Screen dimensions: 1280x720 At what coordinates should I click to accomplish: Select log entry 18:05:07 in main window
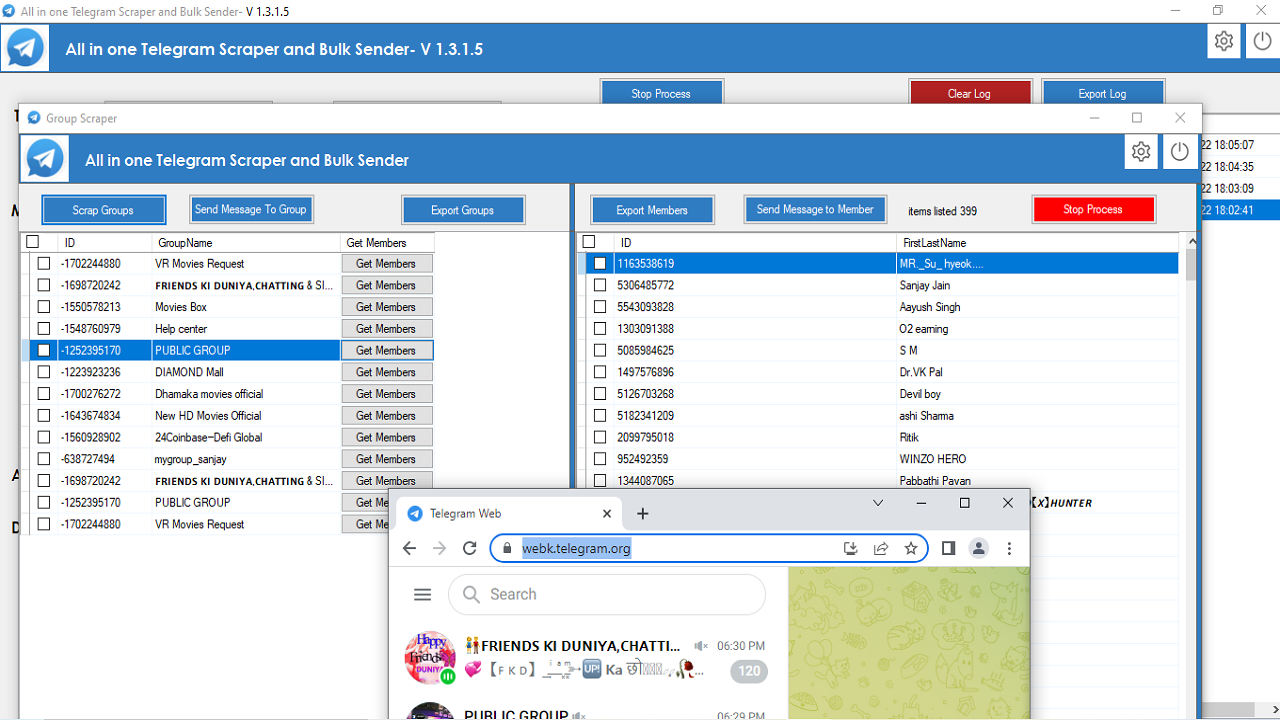click(1240, 145)
